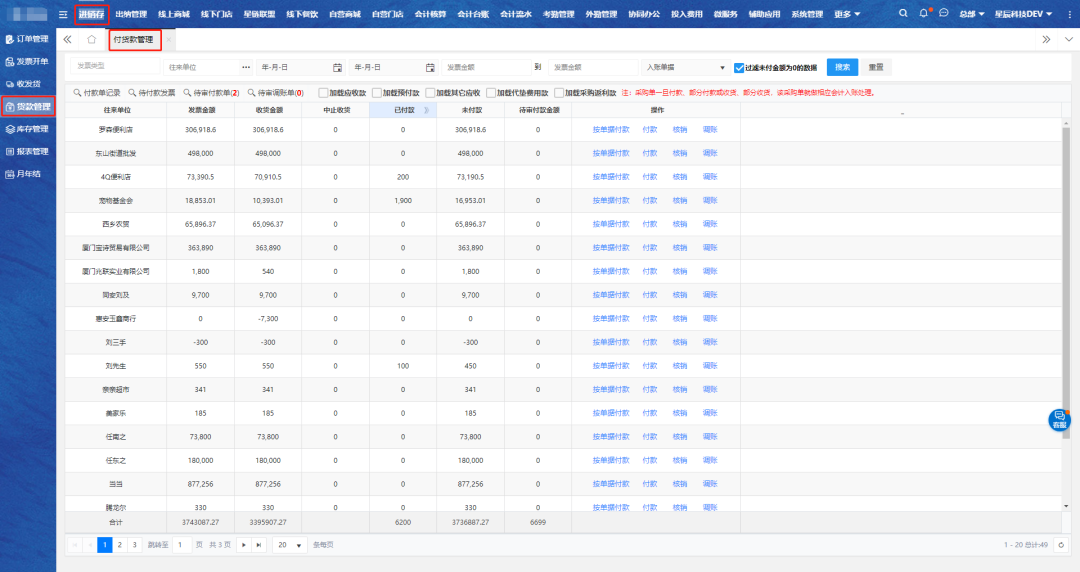Select 库存管理 in the left sidebar

tap(28, 129)
